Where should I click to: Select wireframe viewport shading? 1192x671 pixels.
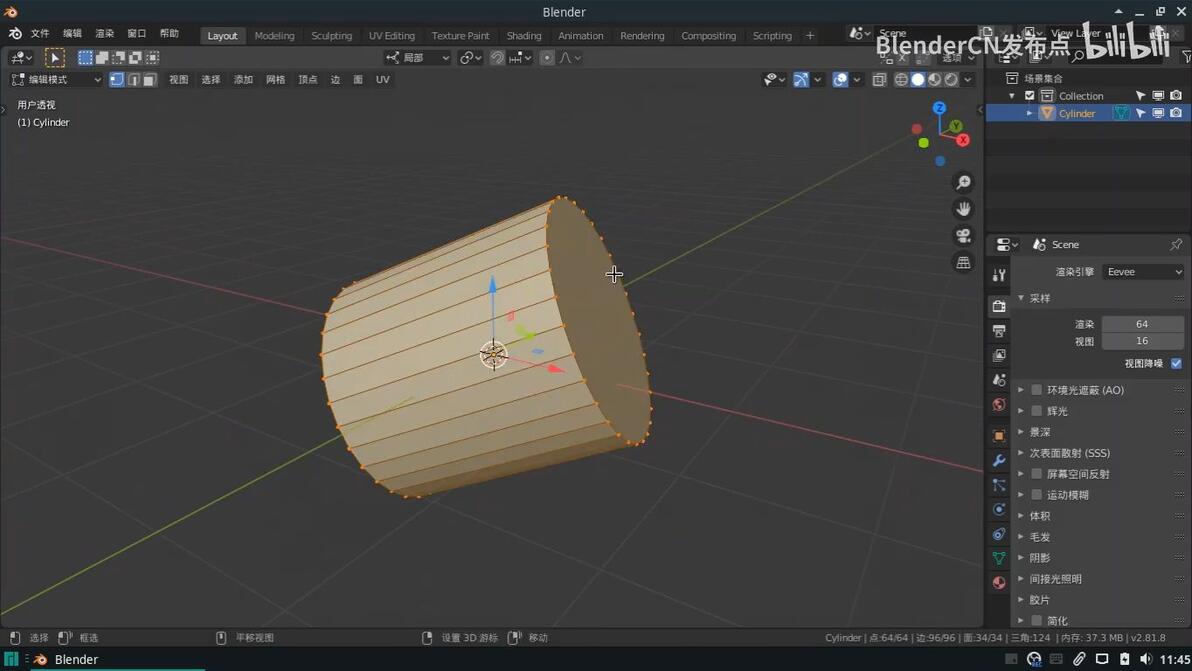(902, 80)
